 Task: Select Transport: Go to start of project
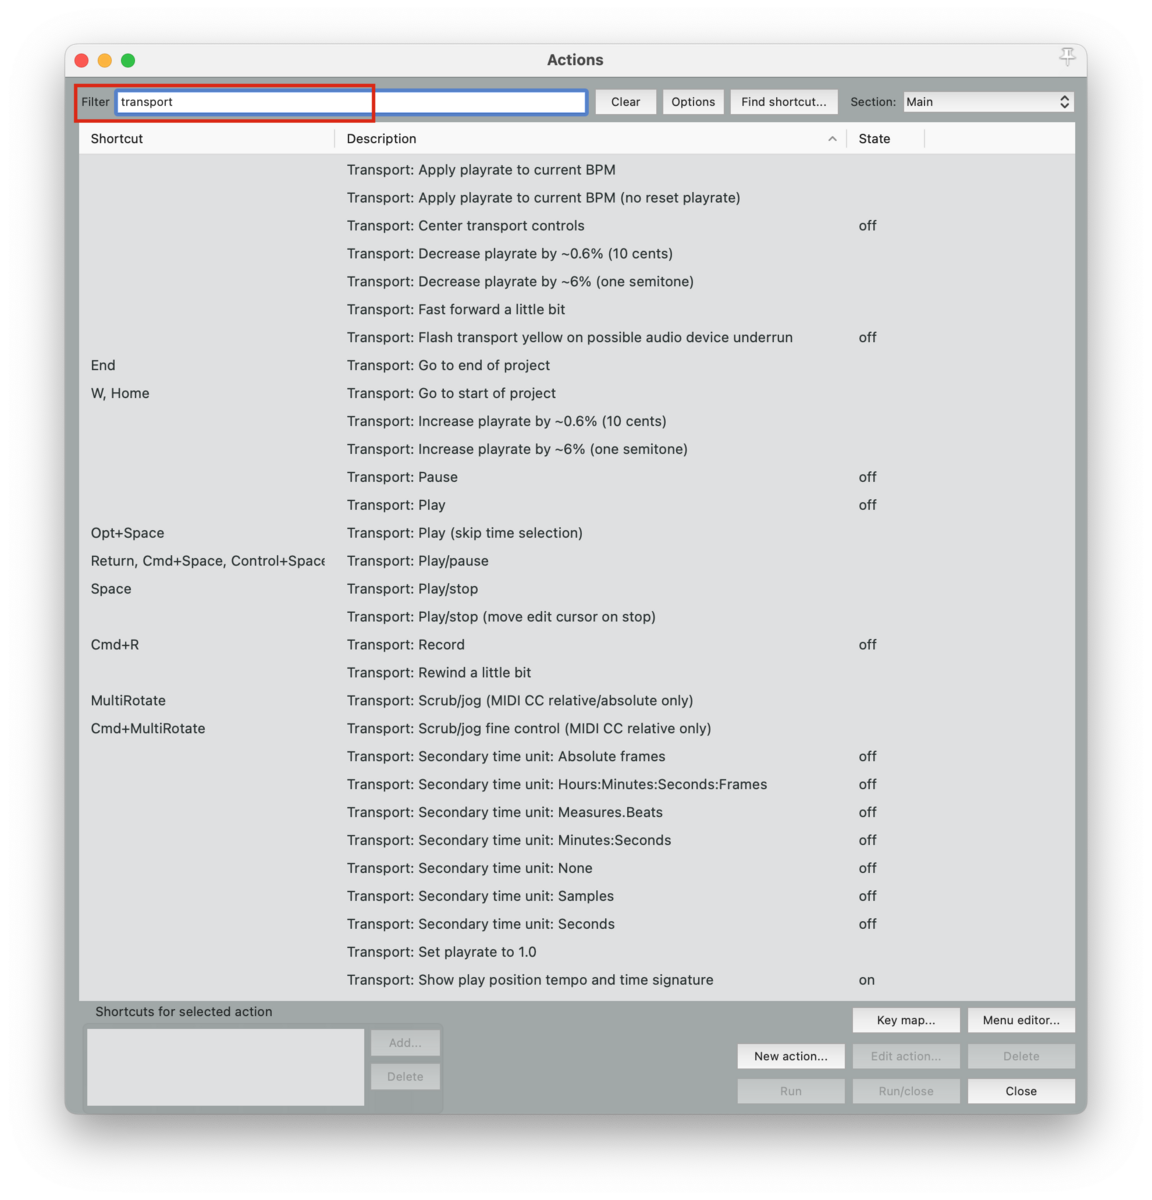pyautogui.click(x=451, y=394)
